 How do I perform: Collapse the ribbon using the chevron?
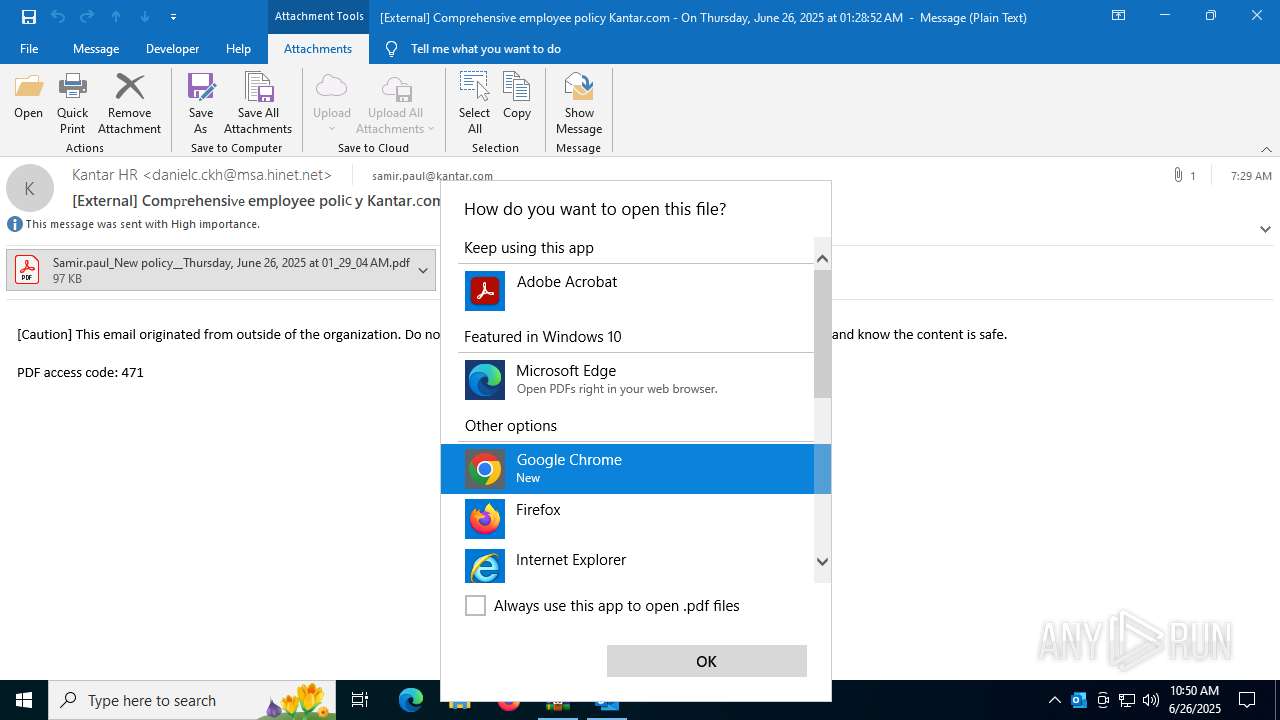[1266, 149]
